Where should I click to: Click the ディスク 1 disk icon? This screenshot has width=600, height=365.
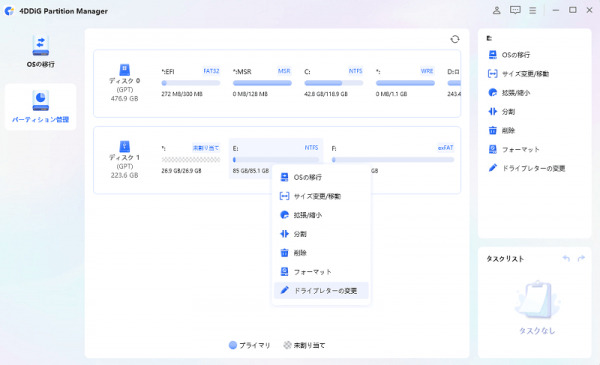pyautogui.click(x=124, y=147)
